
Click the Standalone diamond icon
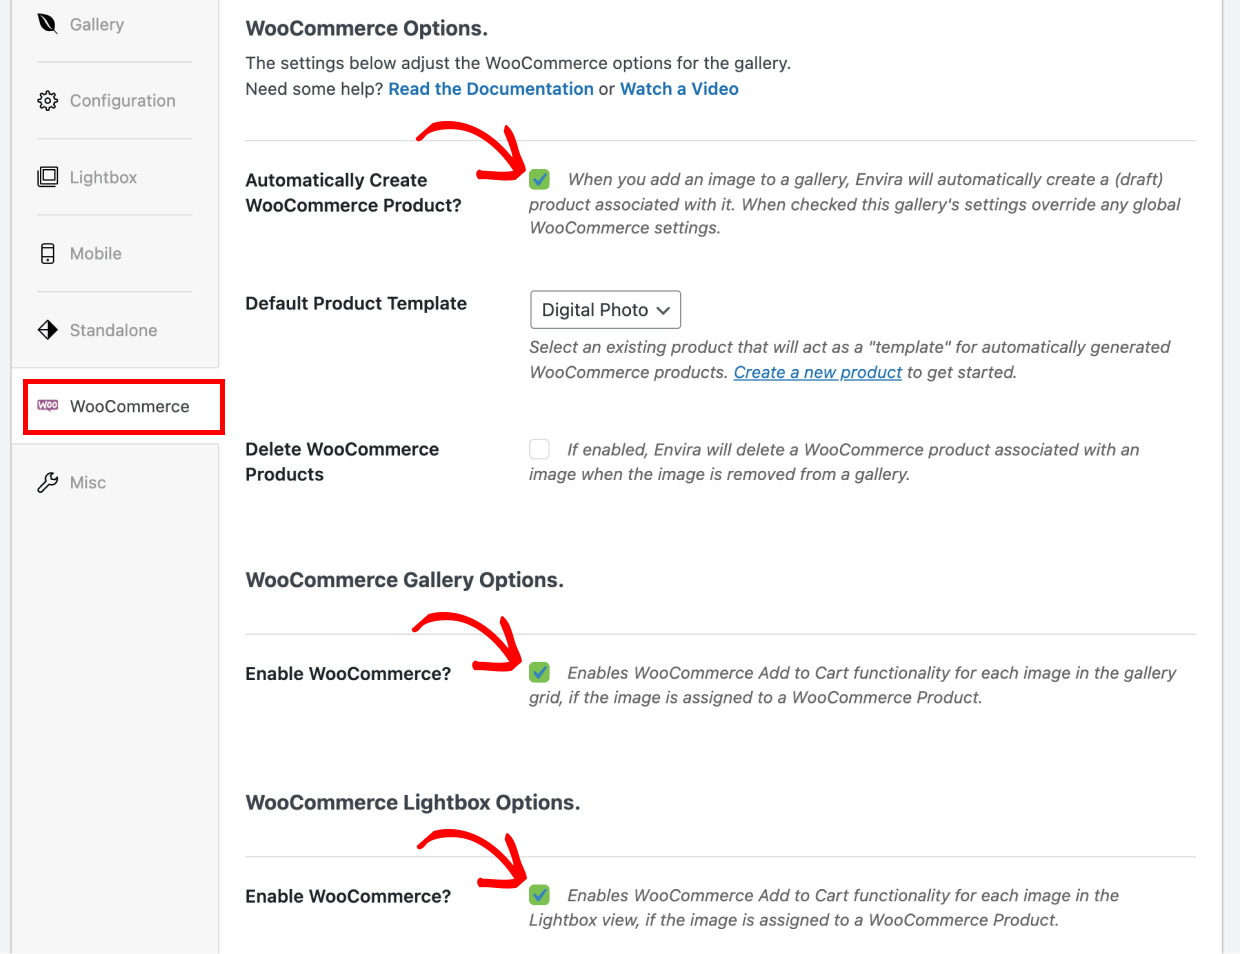[x=47, y=330]
